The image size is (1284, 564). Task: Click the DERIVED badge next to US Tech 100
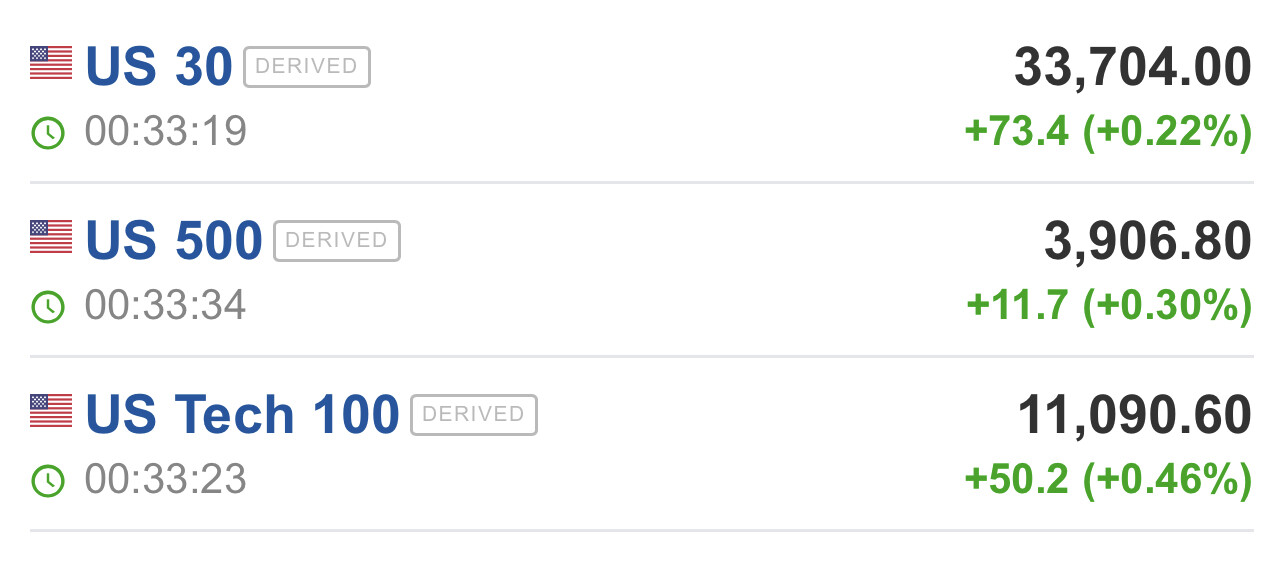(474, 415)
